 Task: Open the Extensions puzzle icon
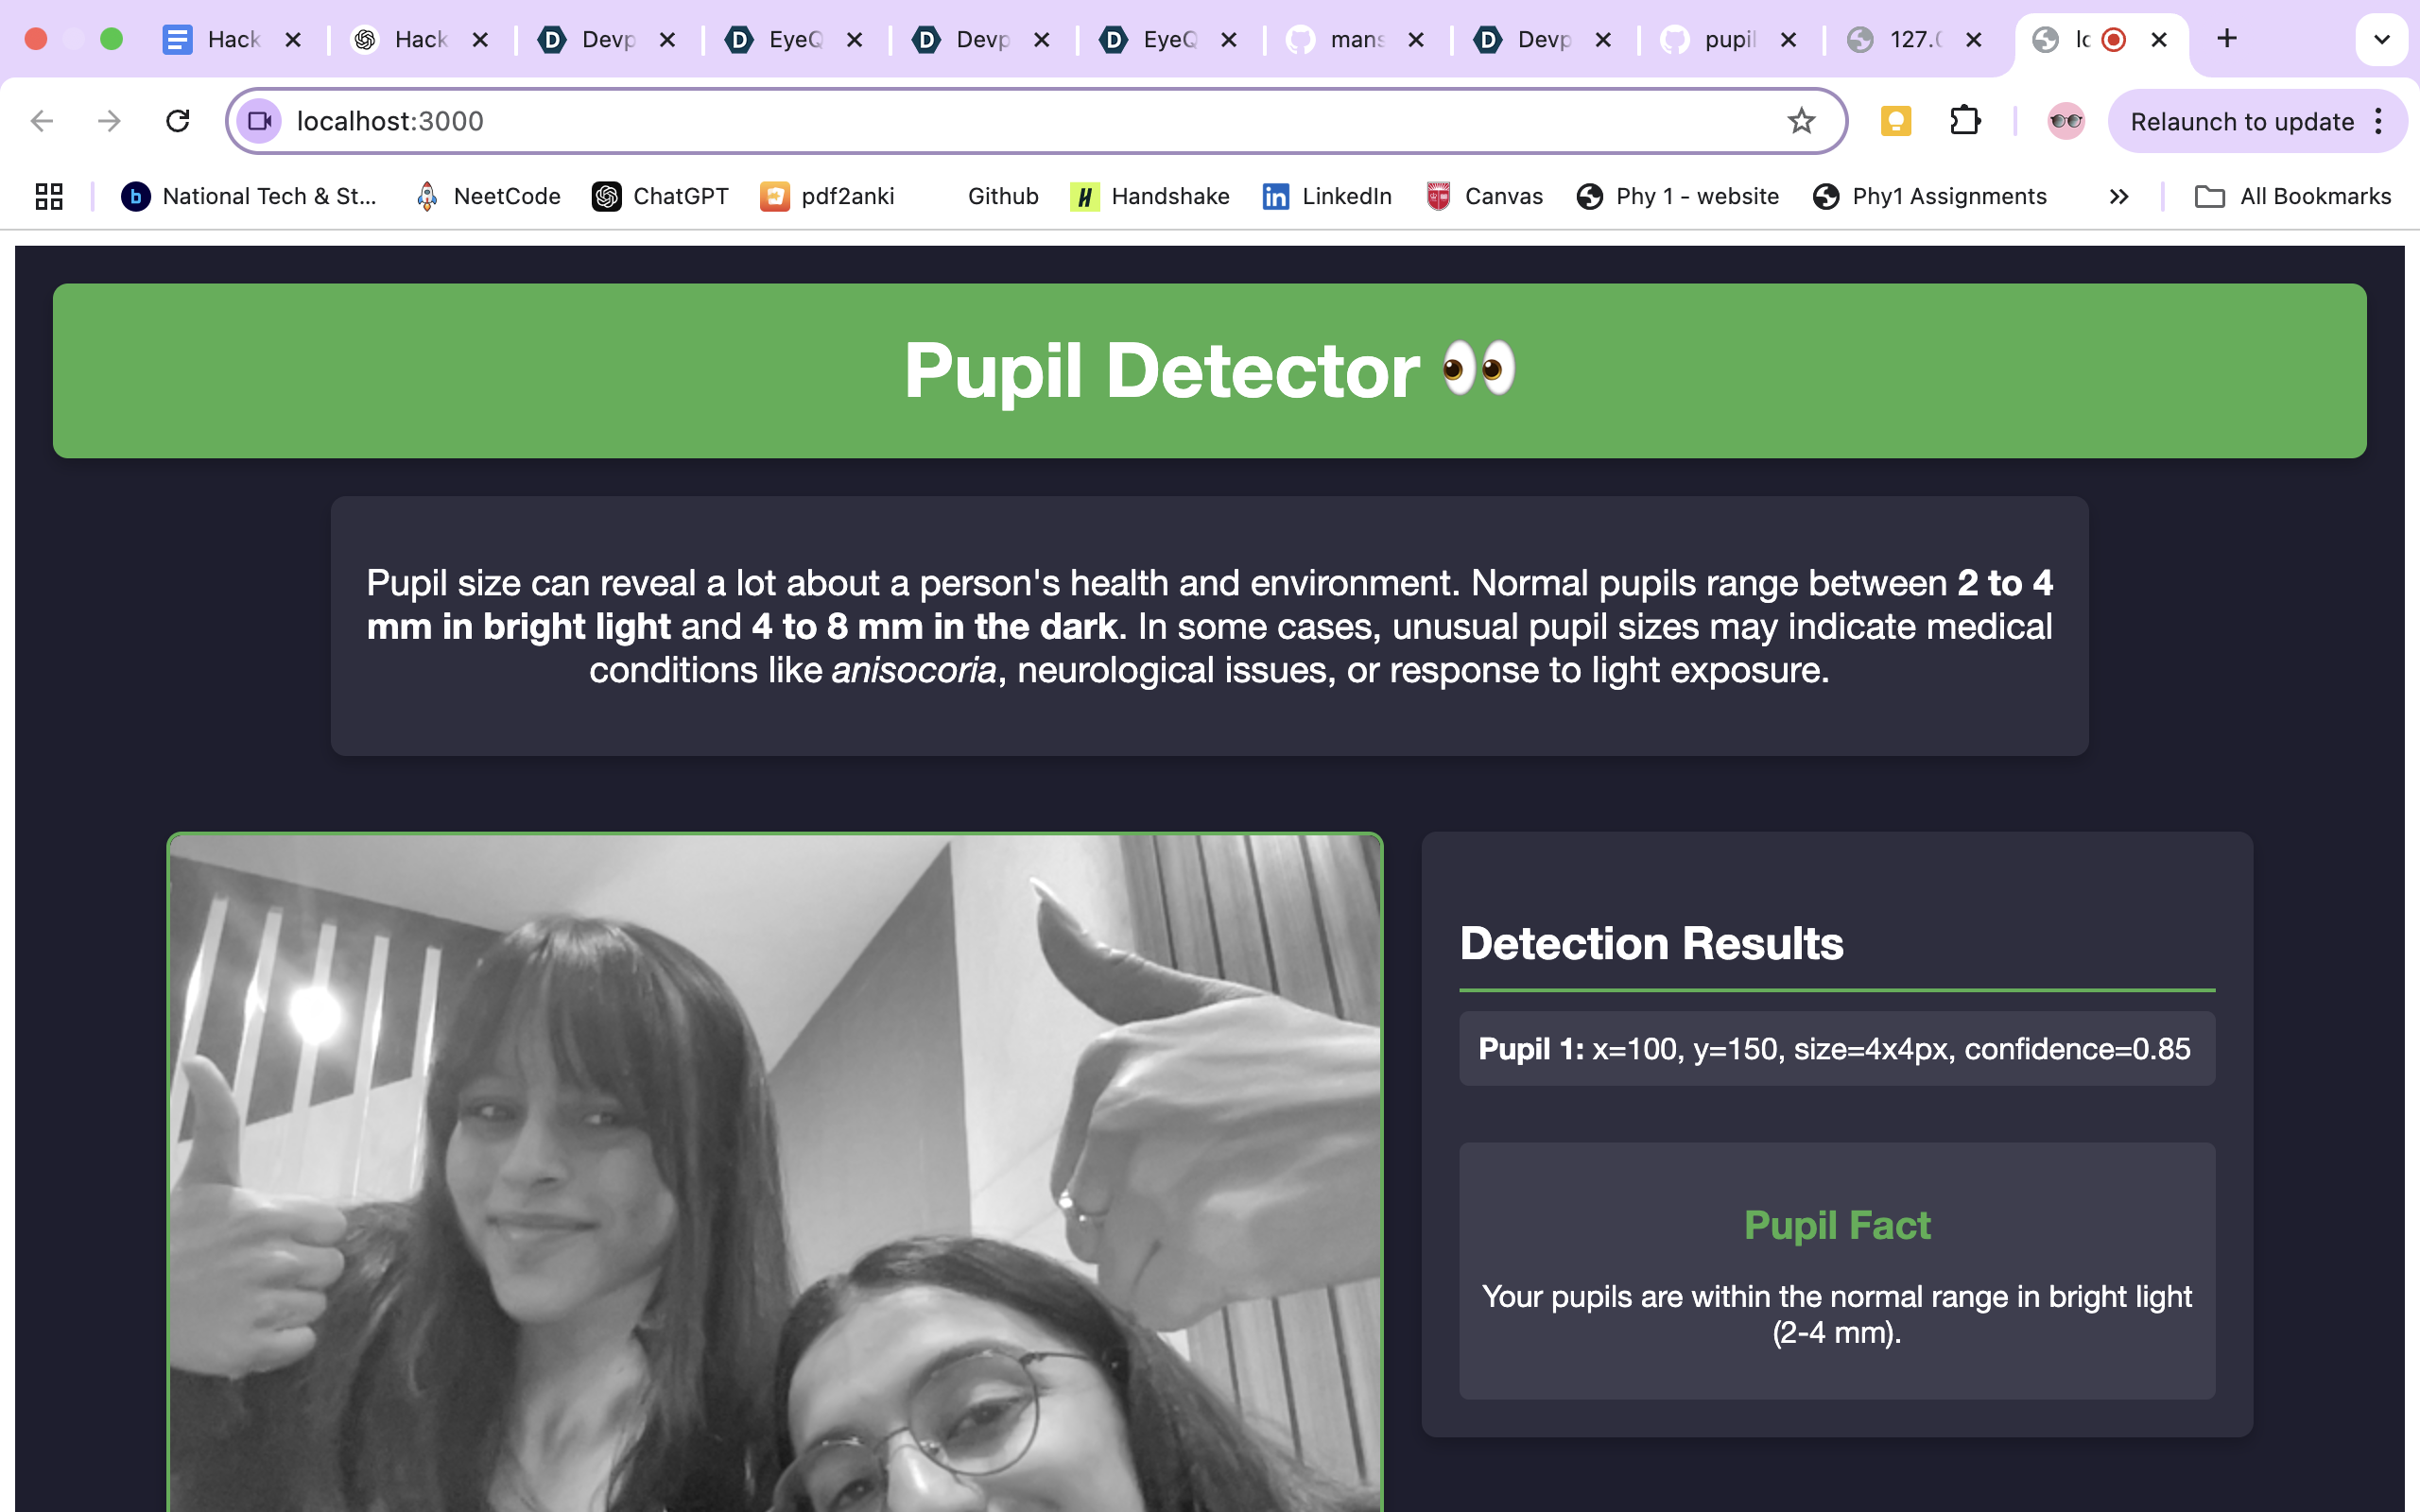coord(1964,121)
